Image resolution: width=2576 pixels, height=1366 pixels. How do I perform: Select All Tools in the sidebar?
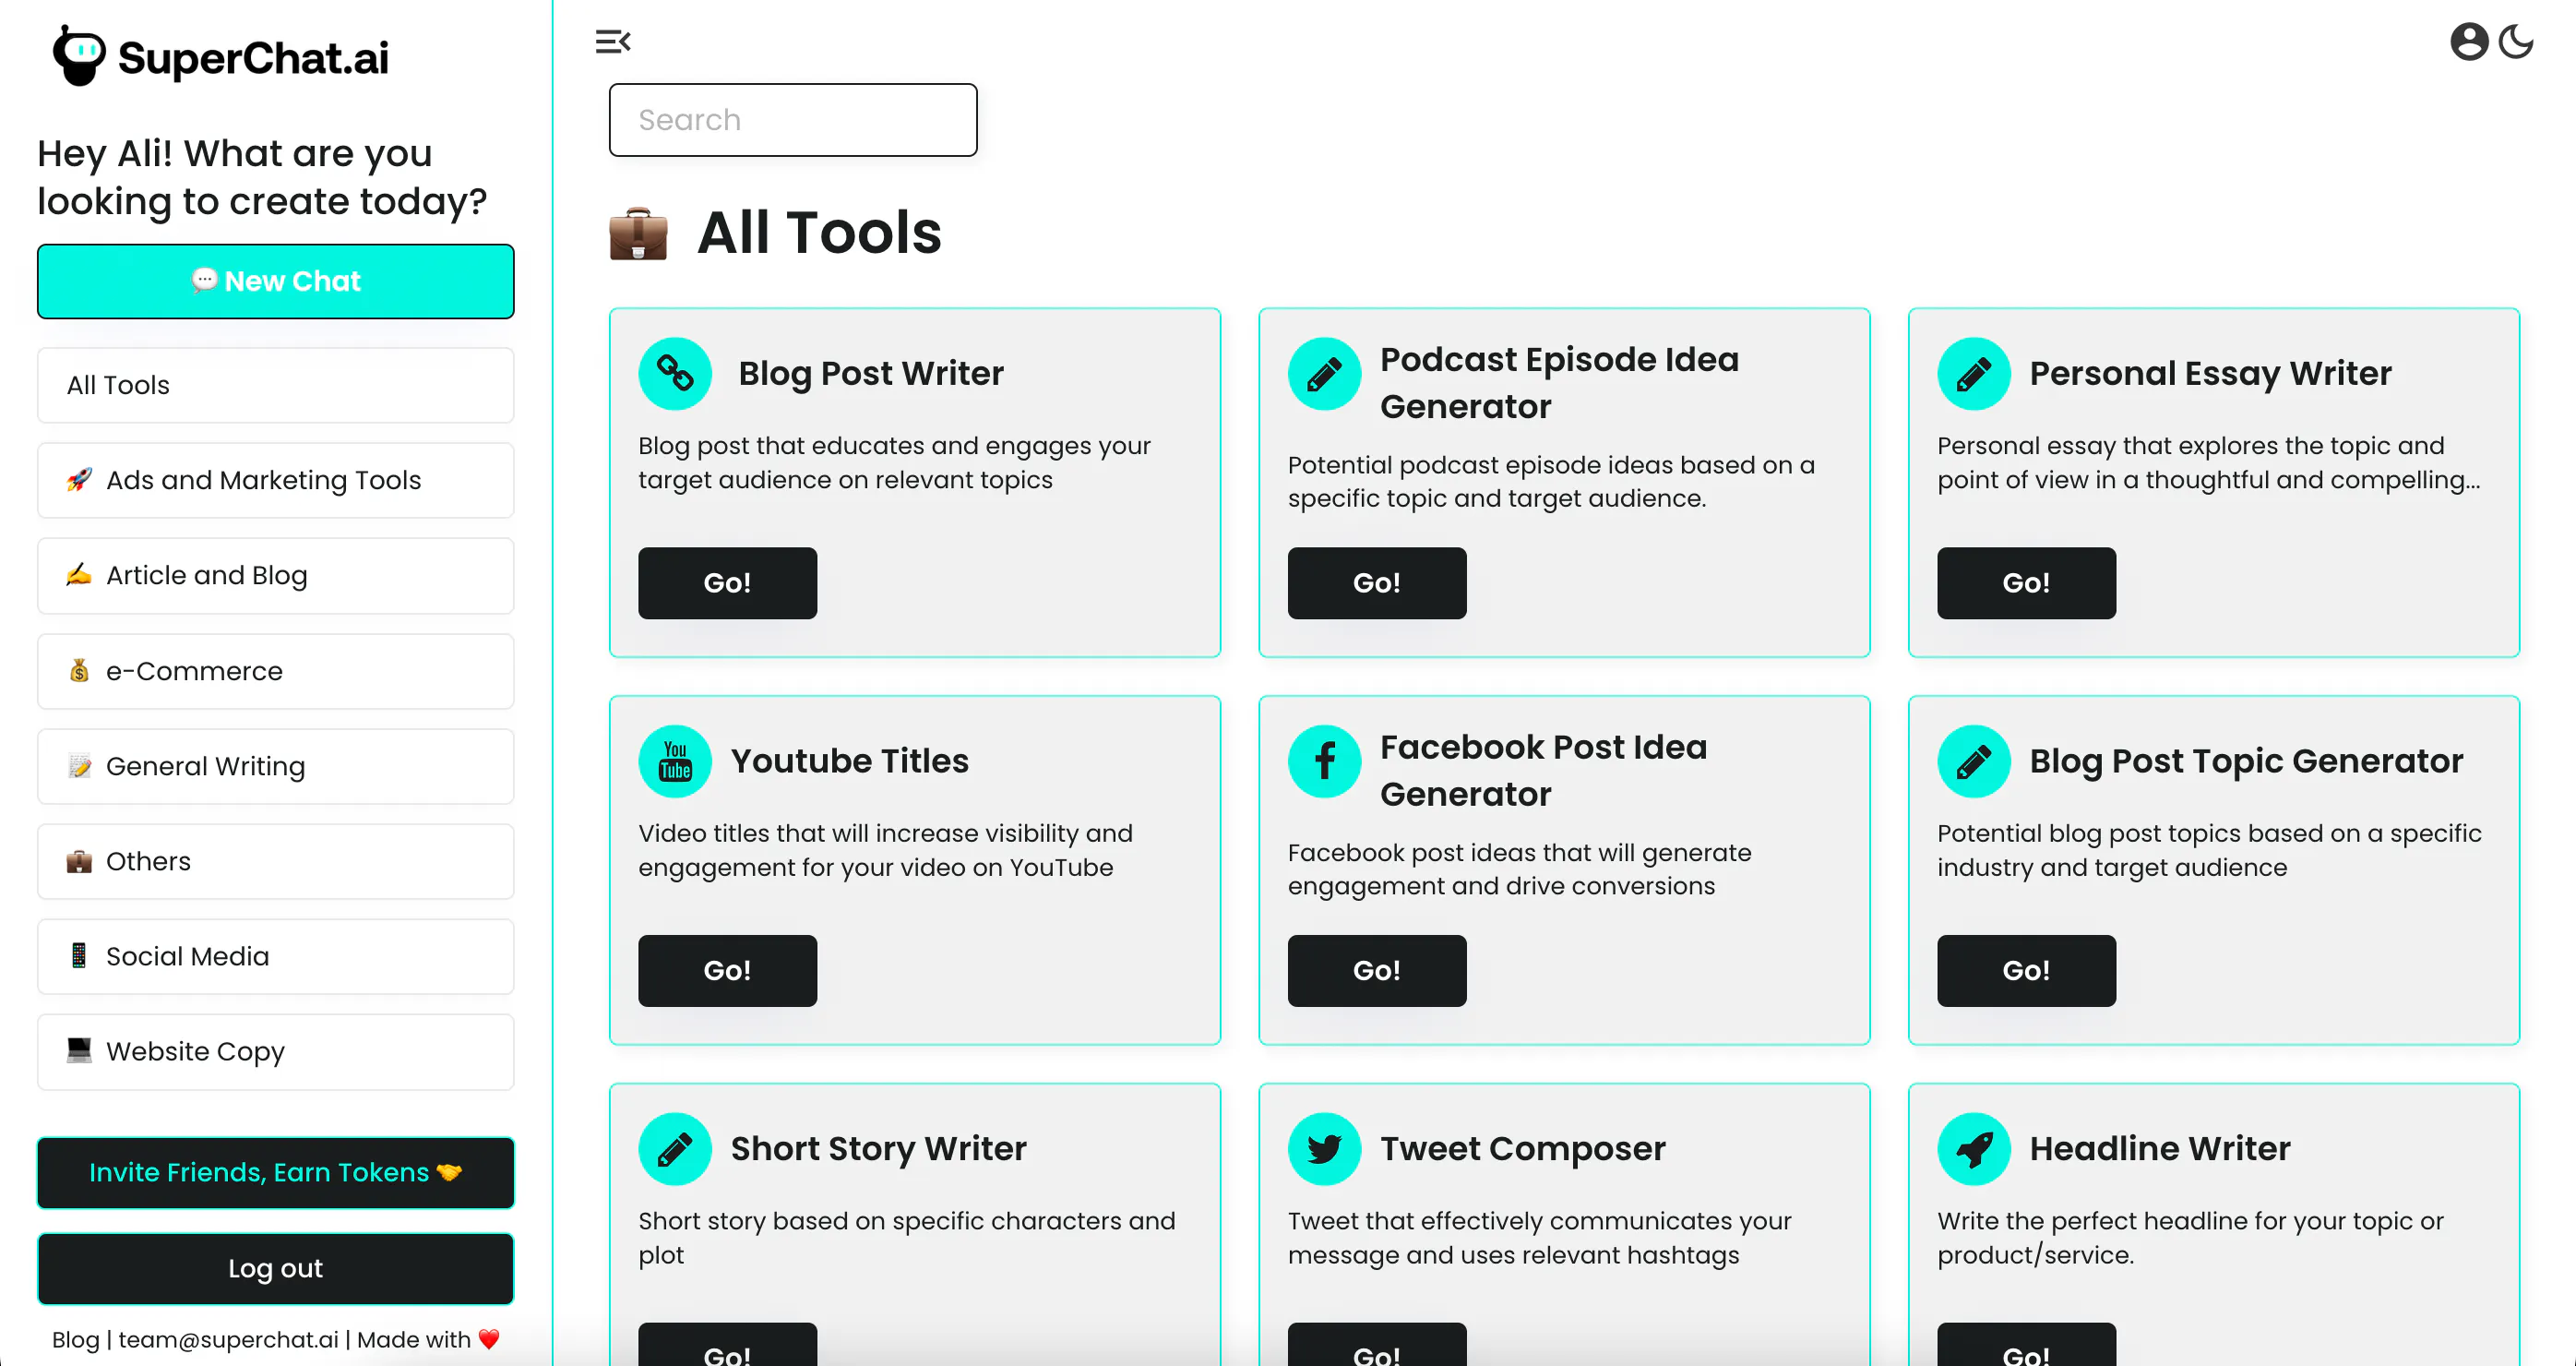coord(276,385)
